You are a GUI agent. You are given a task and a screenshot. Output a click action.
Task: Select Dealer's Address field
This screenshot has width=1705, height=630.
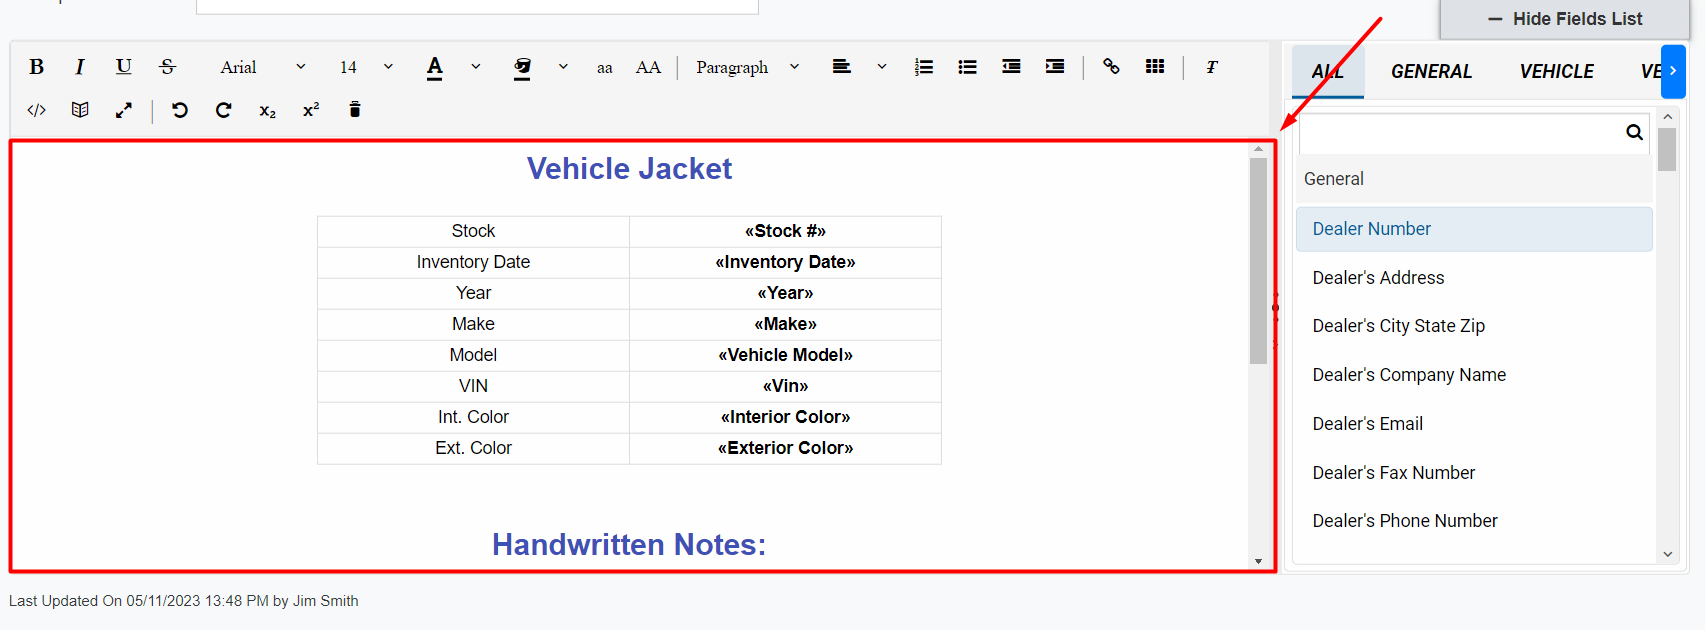(x=1474, y=278)
